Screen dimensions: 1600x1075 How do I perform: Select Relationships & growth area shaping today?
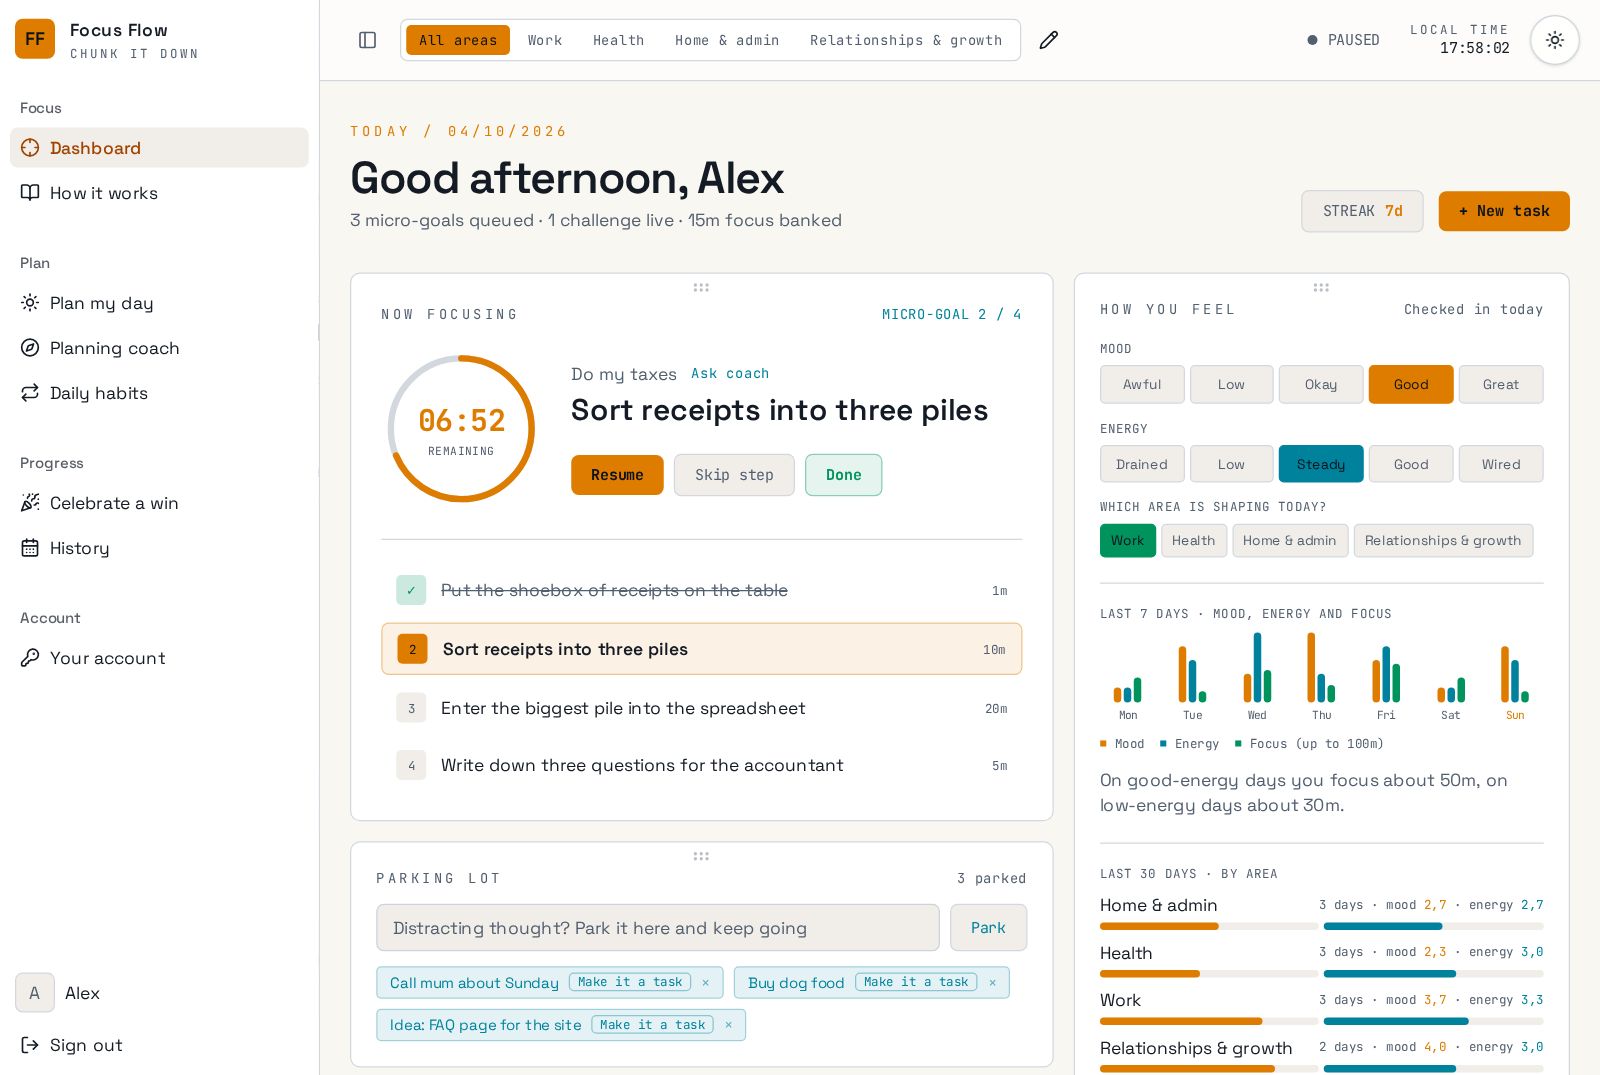point(1443,541)
